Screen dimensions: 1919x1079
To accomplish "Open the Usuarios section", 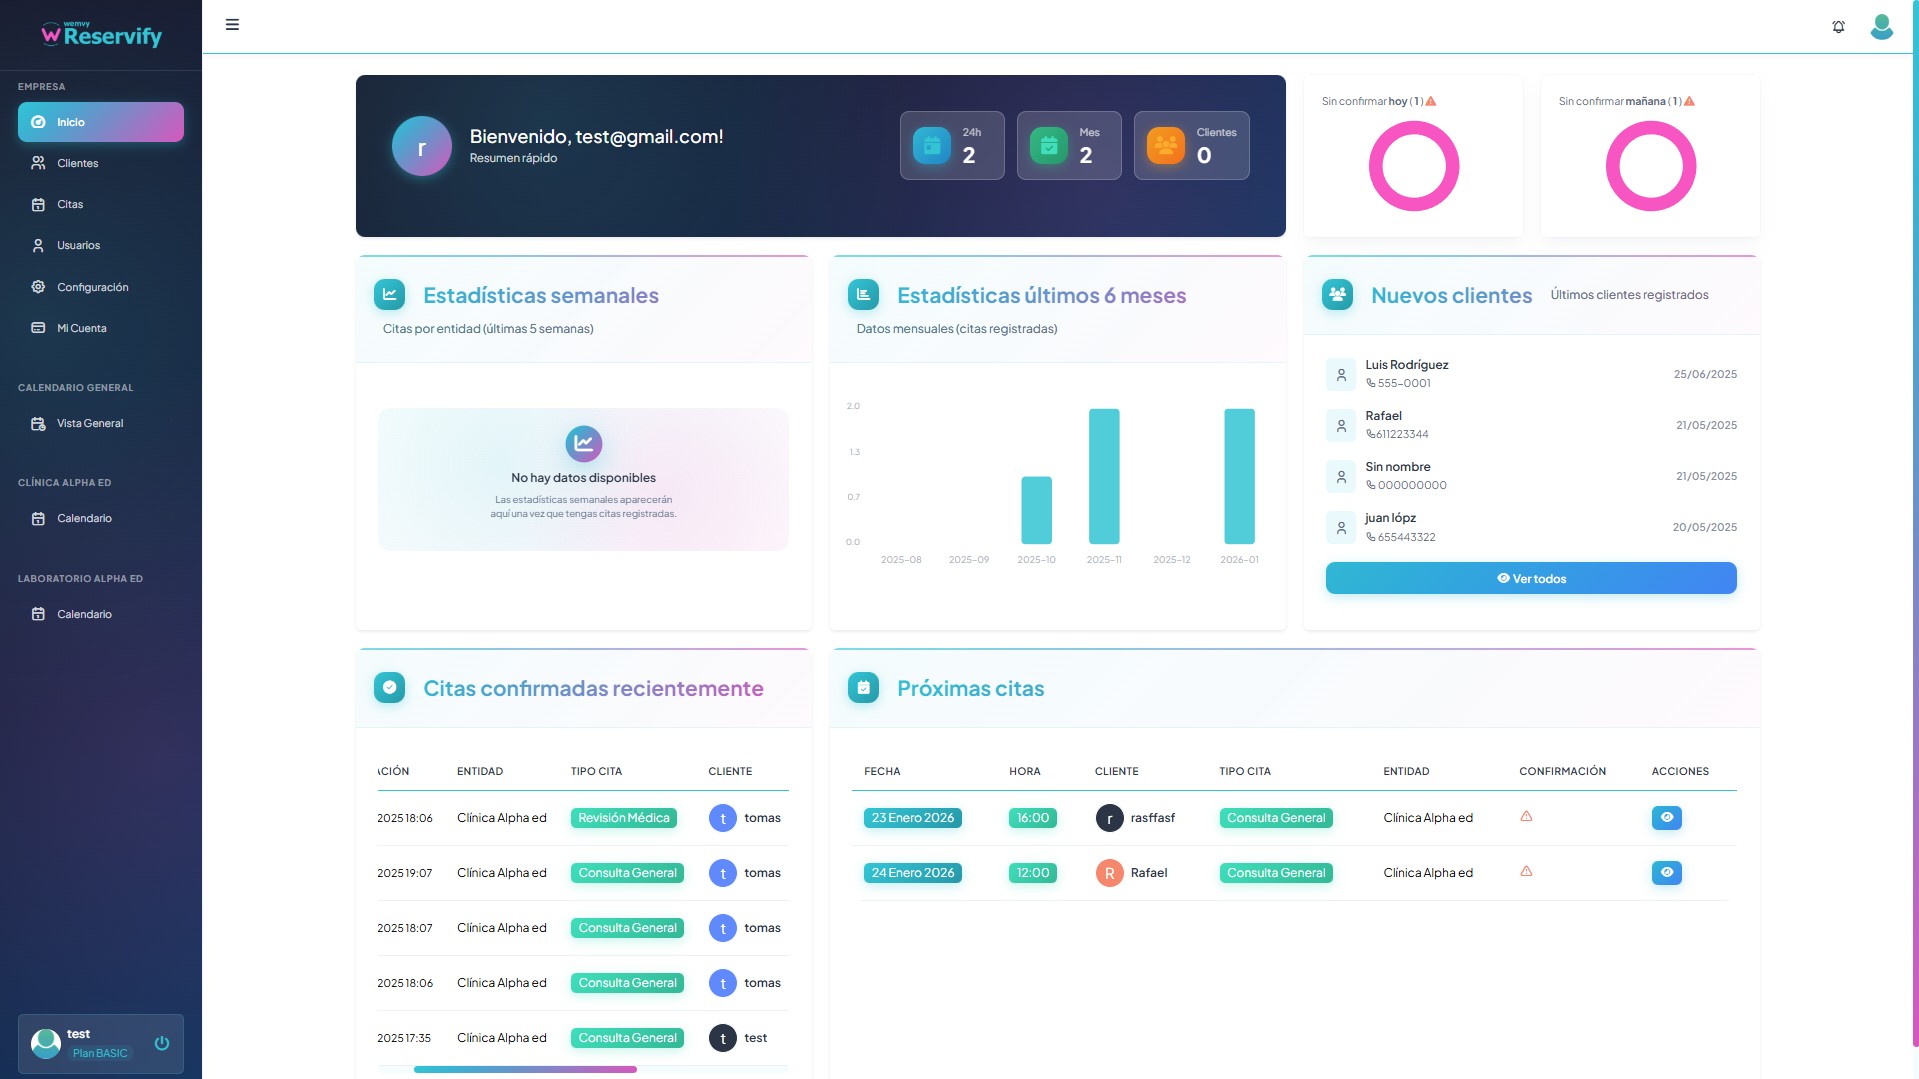I will [x=79, y=245].
